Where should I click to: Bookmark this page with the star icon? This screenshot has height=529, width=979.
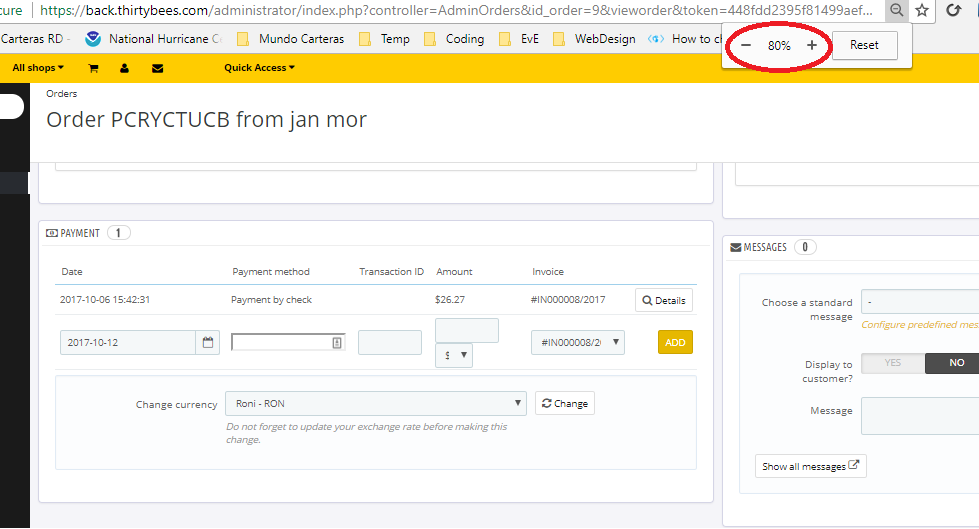[x=922, y=10]
